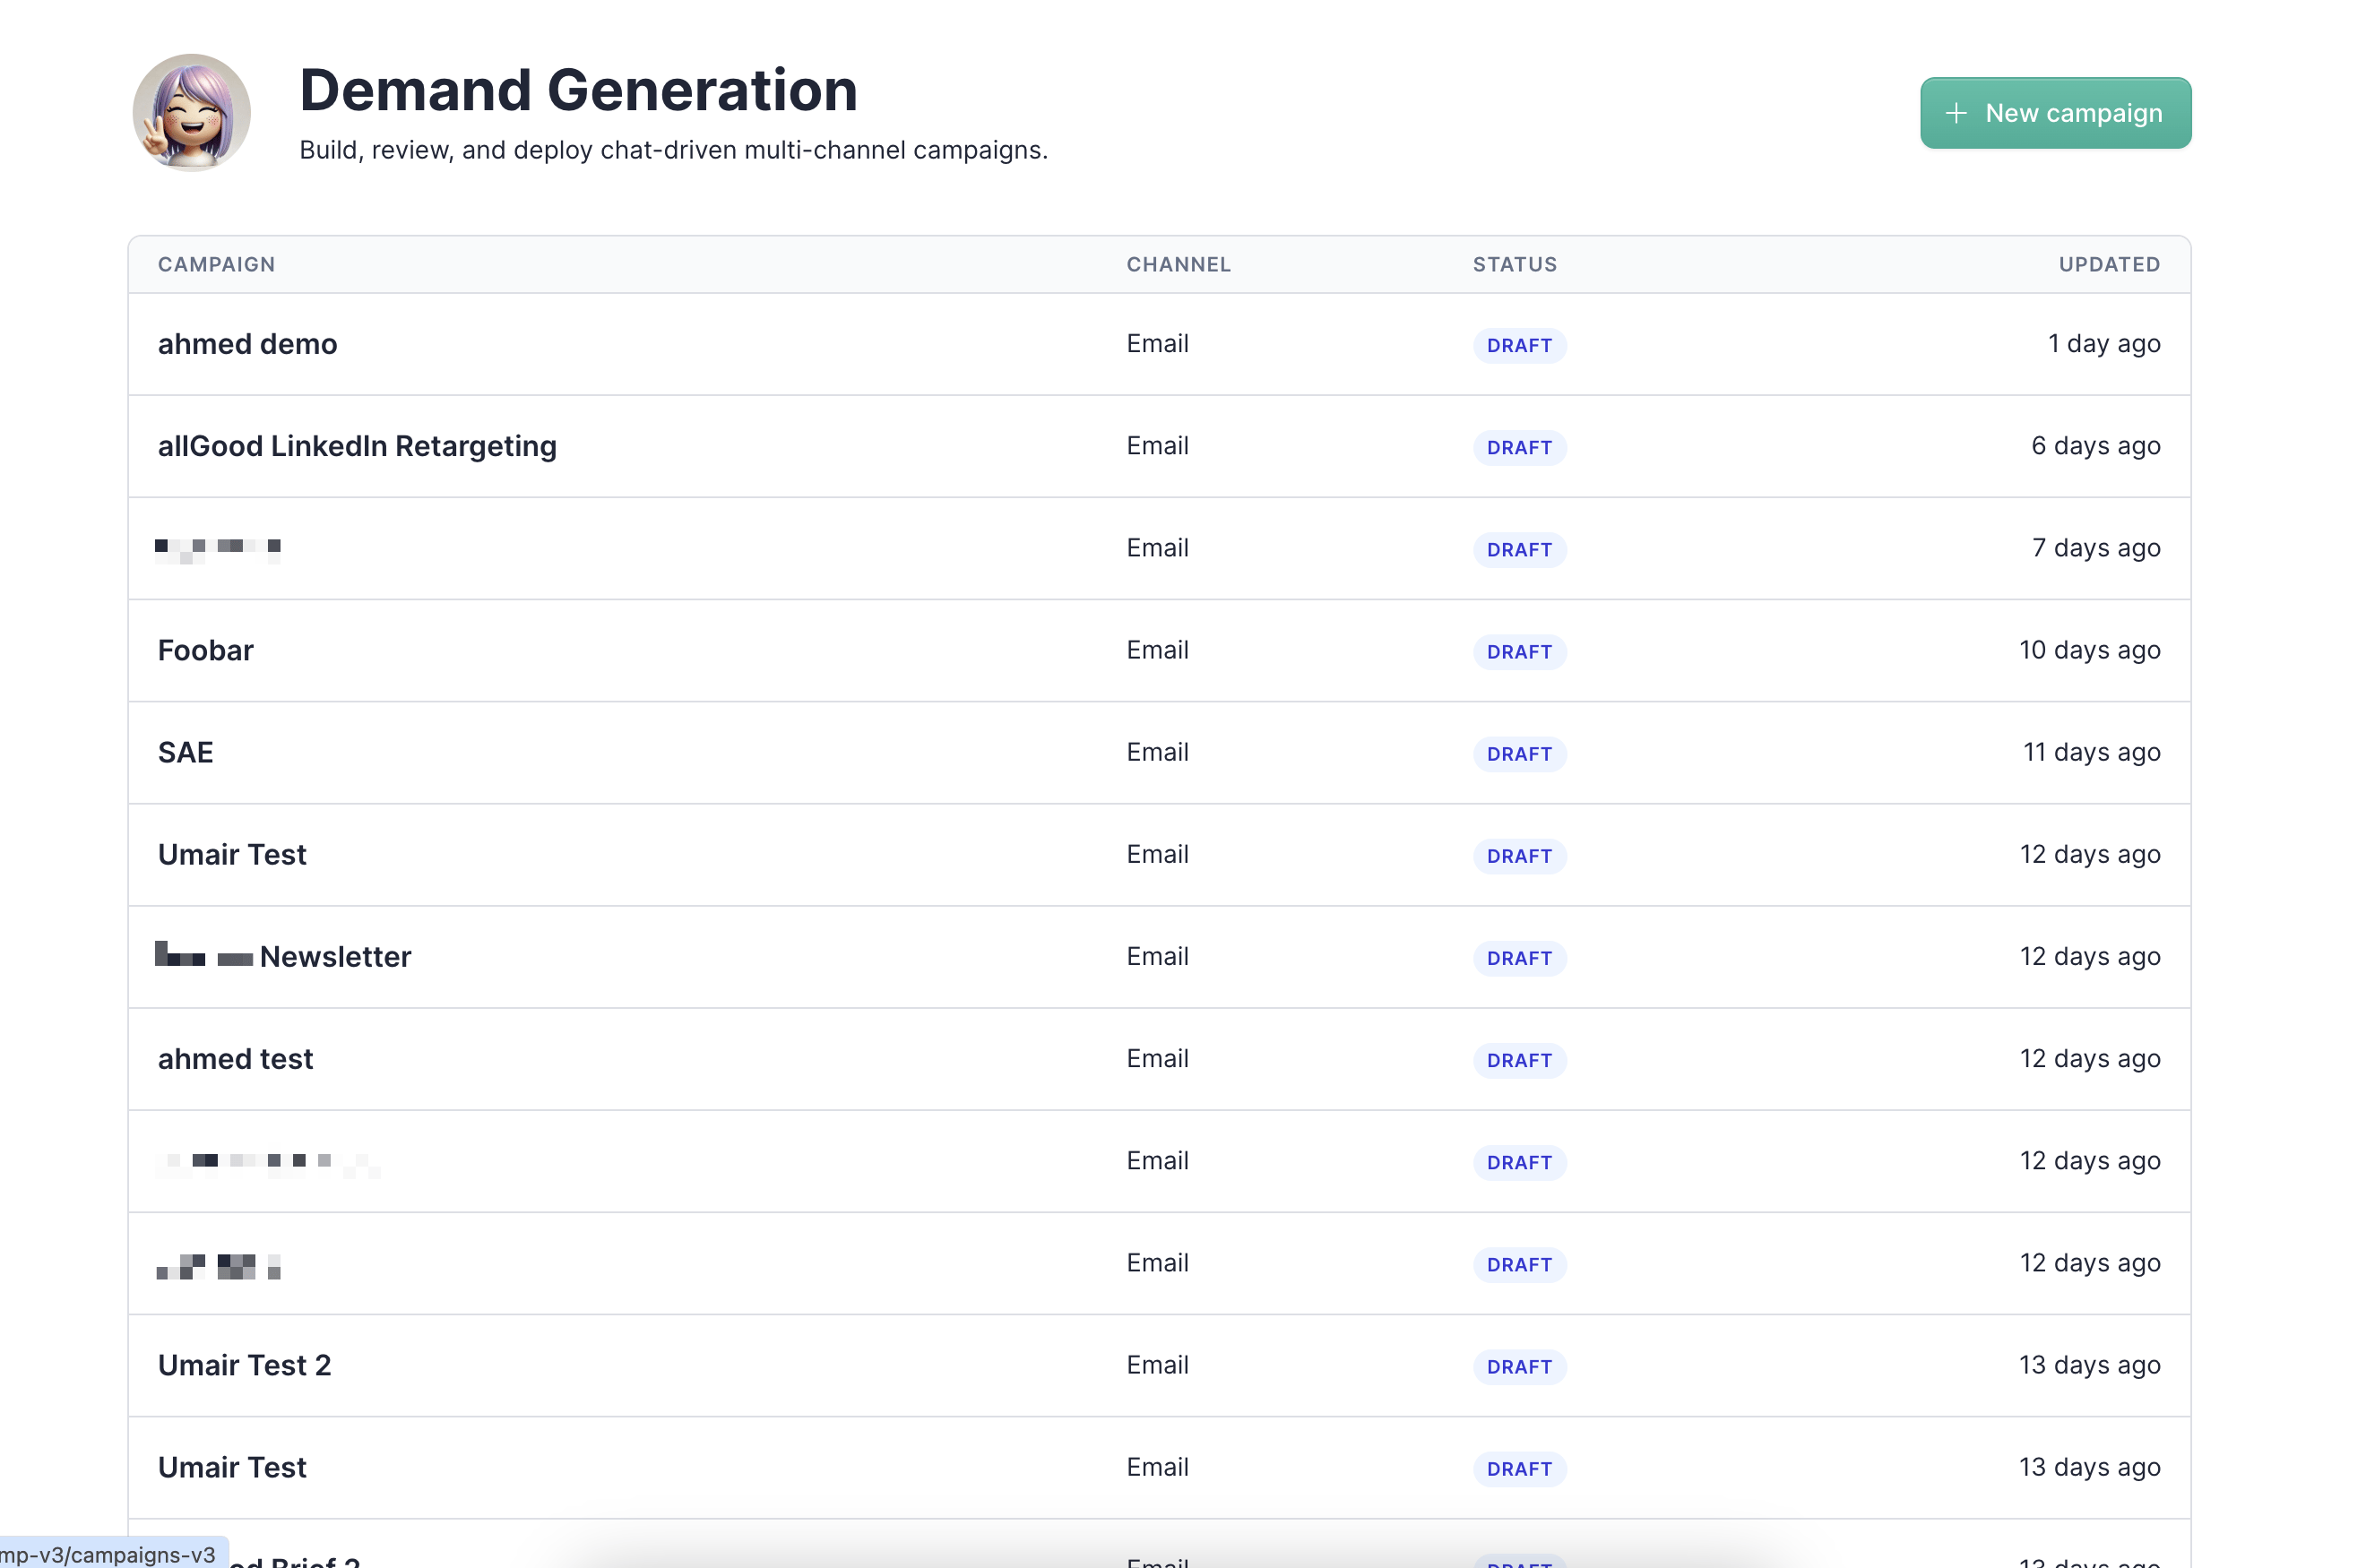Click the DRAFT badge in the SAE row

1519,754
